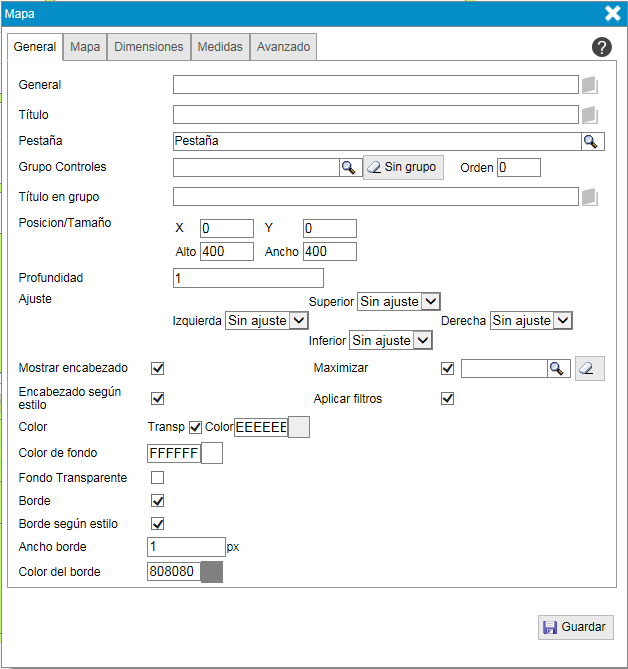Click the translation icon next to Título field
Screen dimensions: 628x669
pos(590,115)
